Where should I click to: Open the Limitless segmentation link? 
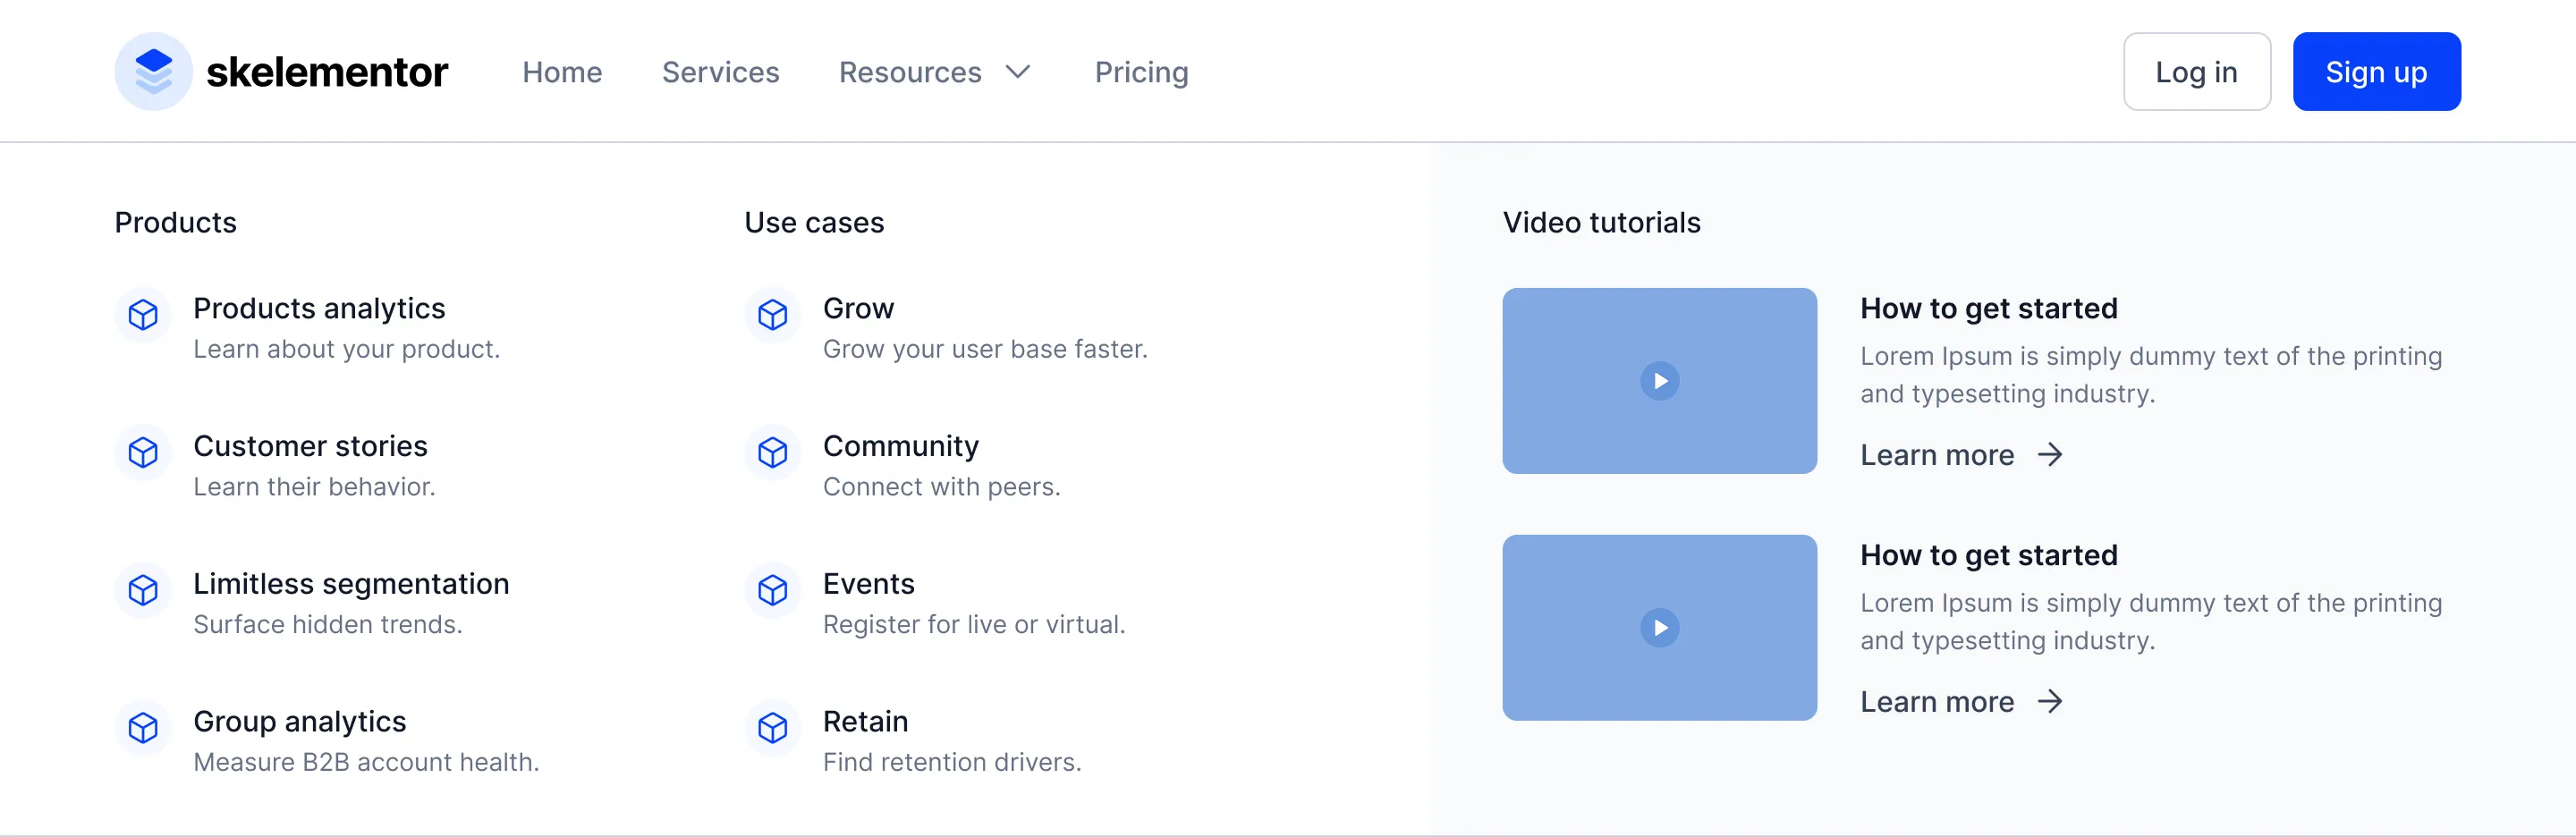[x=351, y=584]
